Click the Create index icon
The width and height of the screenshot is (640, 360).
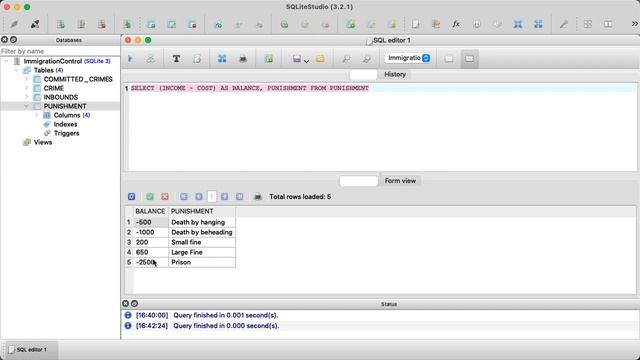click(x=218, y=24)
